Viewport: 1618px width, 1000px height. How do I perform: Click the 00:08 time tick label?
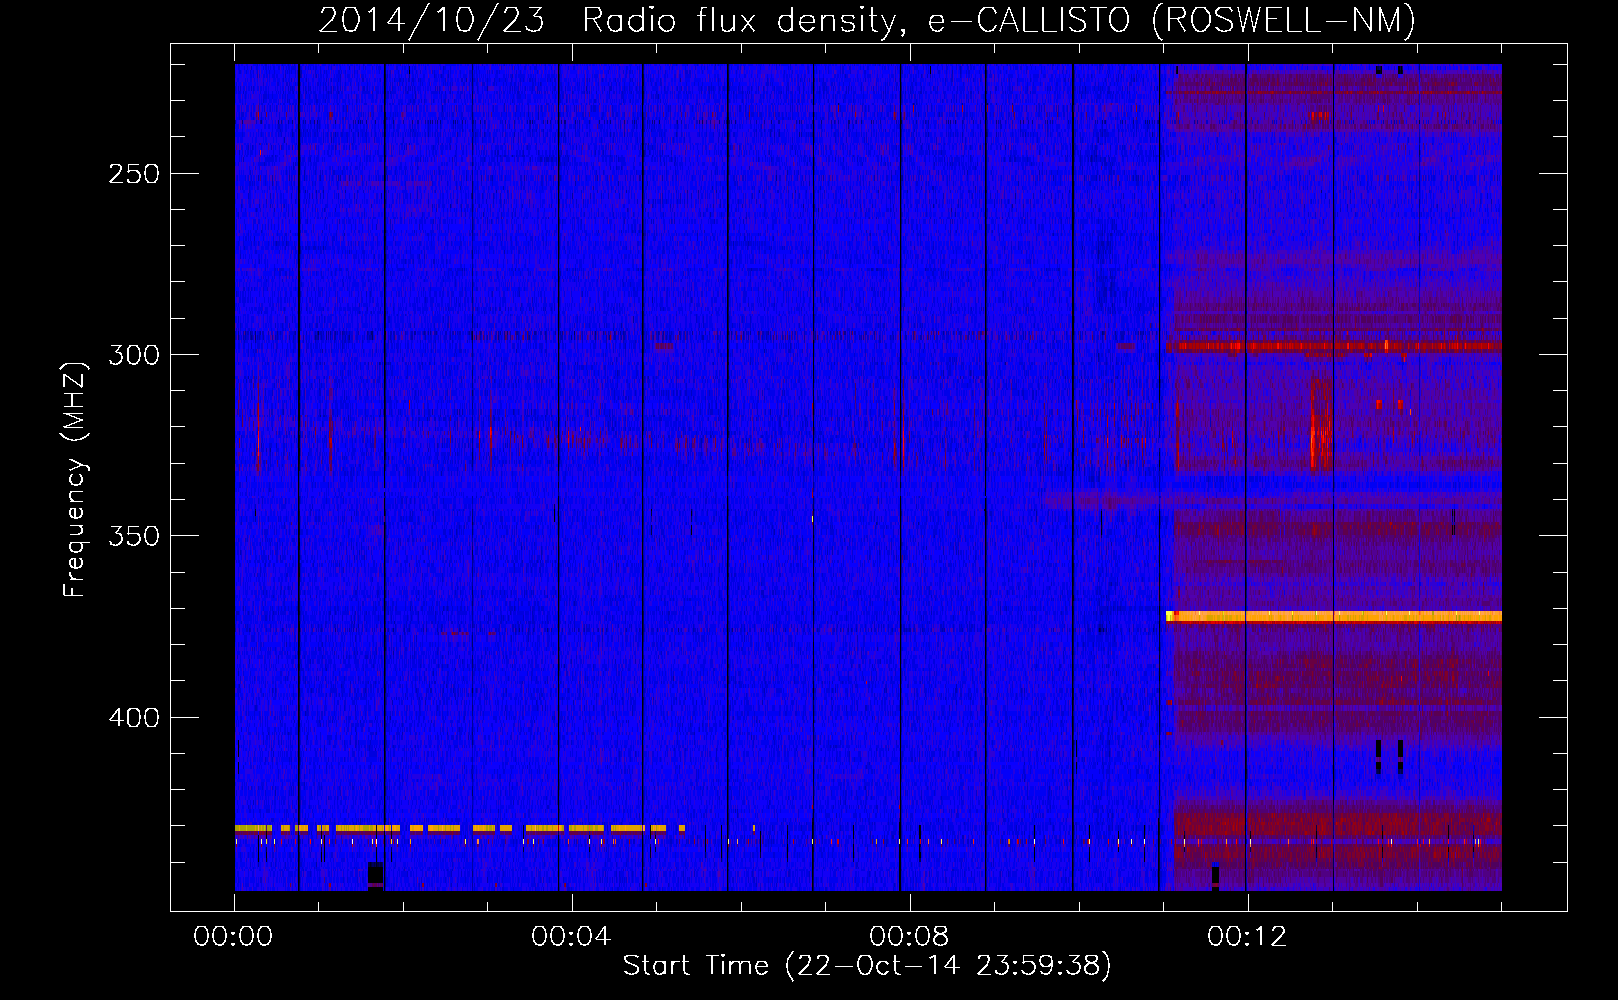(909, 936)
